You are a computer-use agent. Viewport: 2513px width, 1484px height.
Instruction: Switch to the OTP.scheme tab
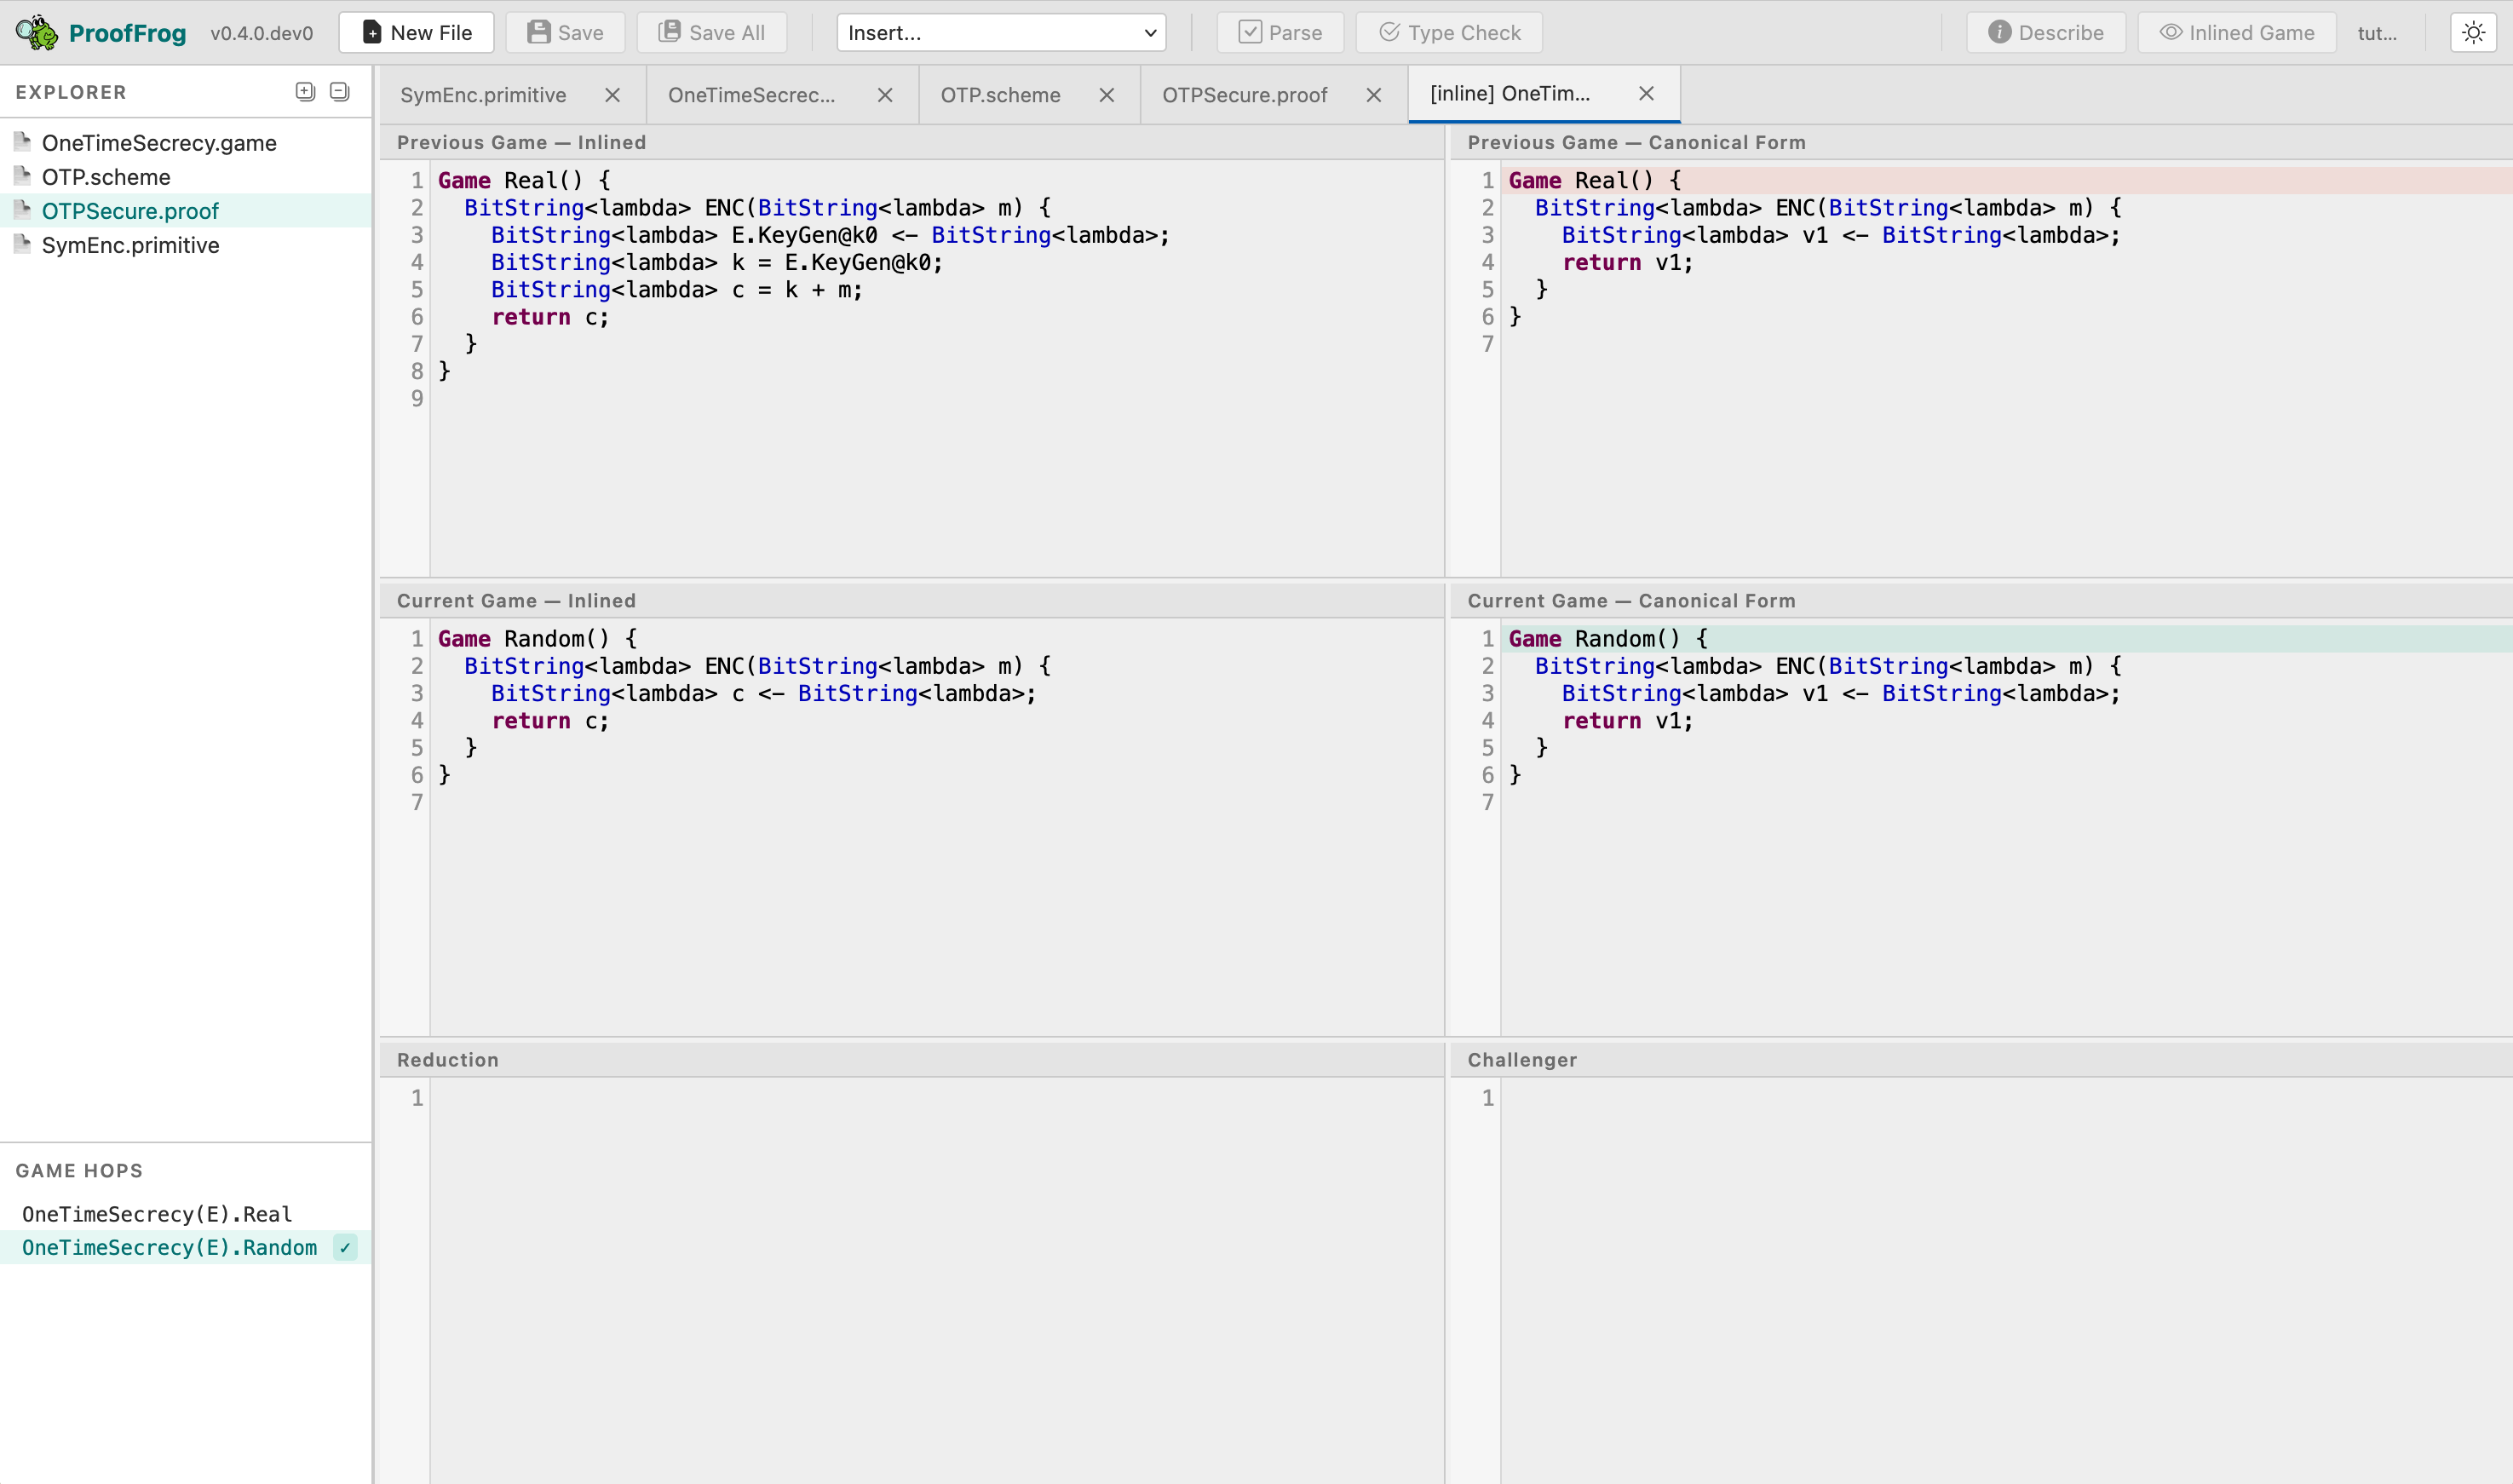tap(1000, 95)
